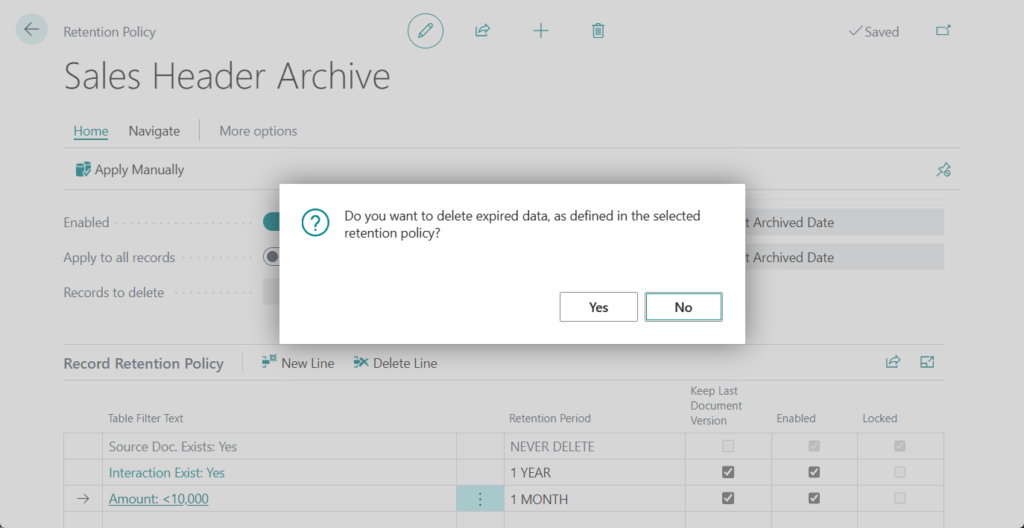Click the pin icon beside action bar
The height and width of the screenshot is (528, 1024).
point(943,170)
